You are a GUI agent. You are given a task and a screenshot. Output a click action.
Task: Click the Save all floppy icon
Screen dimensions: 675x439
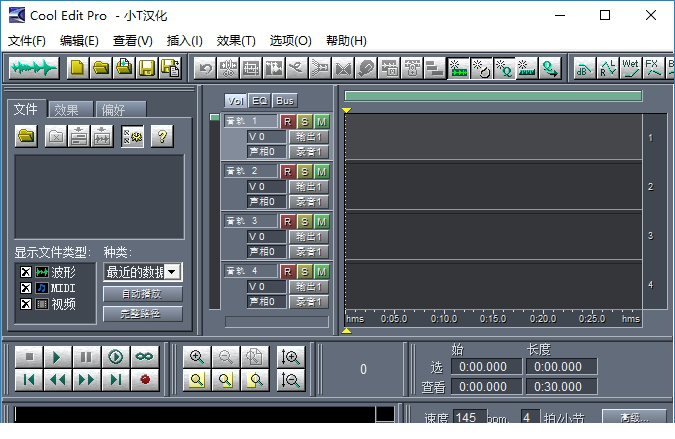click(170, 68)
